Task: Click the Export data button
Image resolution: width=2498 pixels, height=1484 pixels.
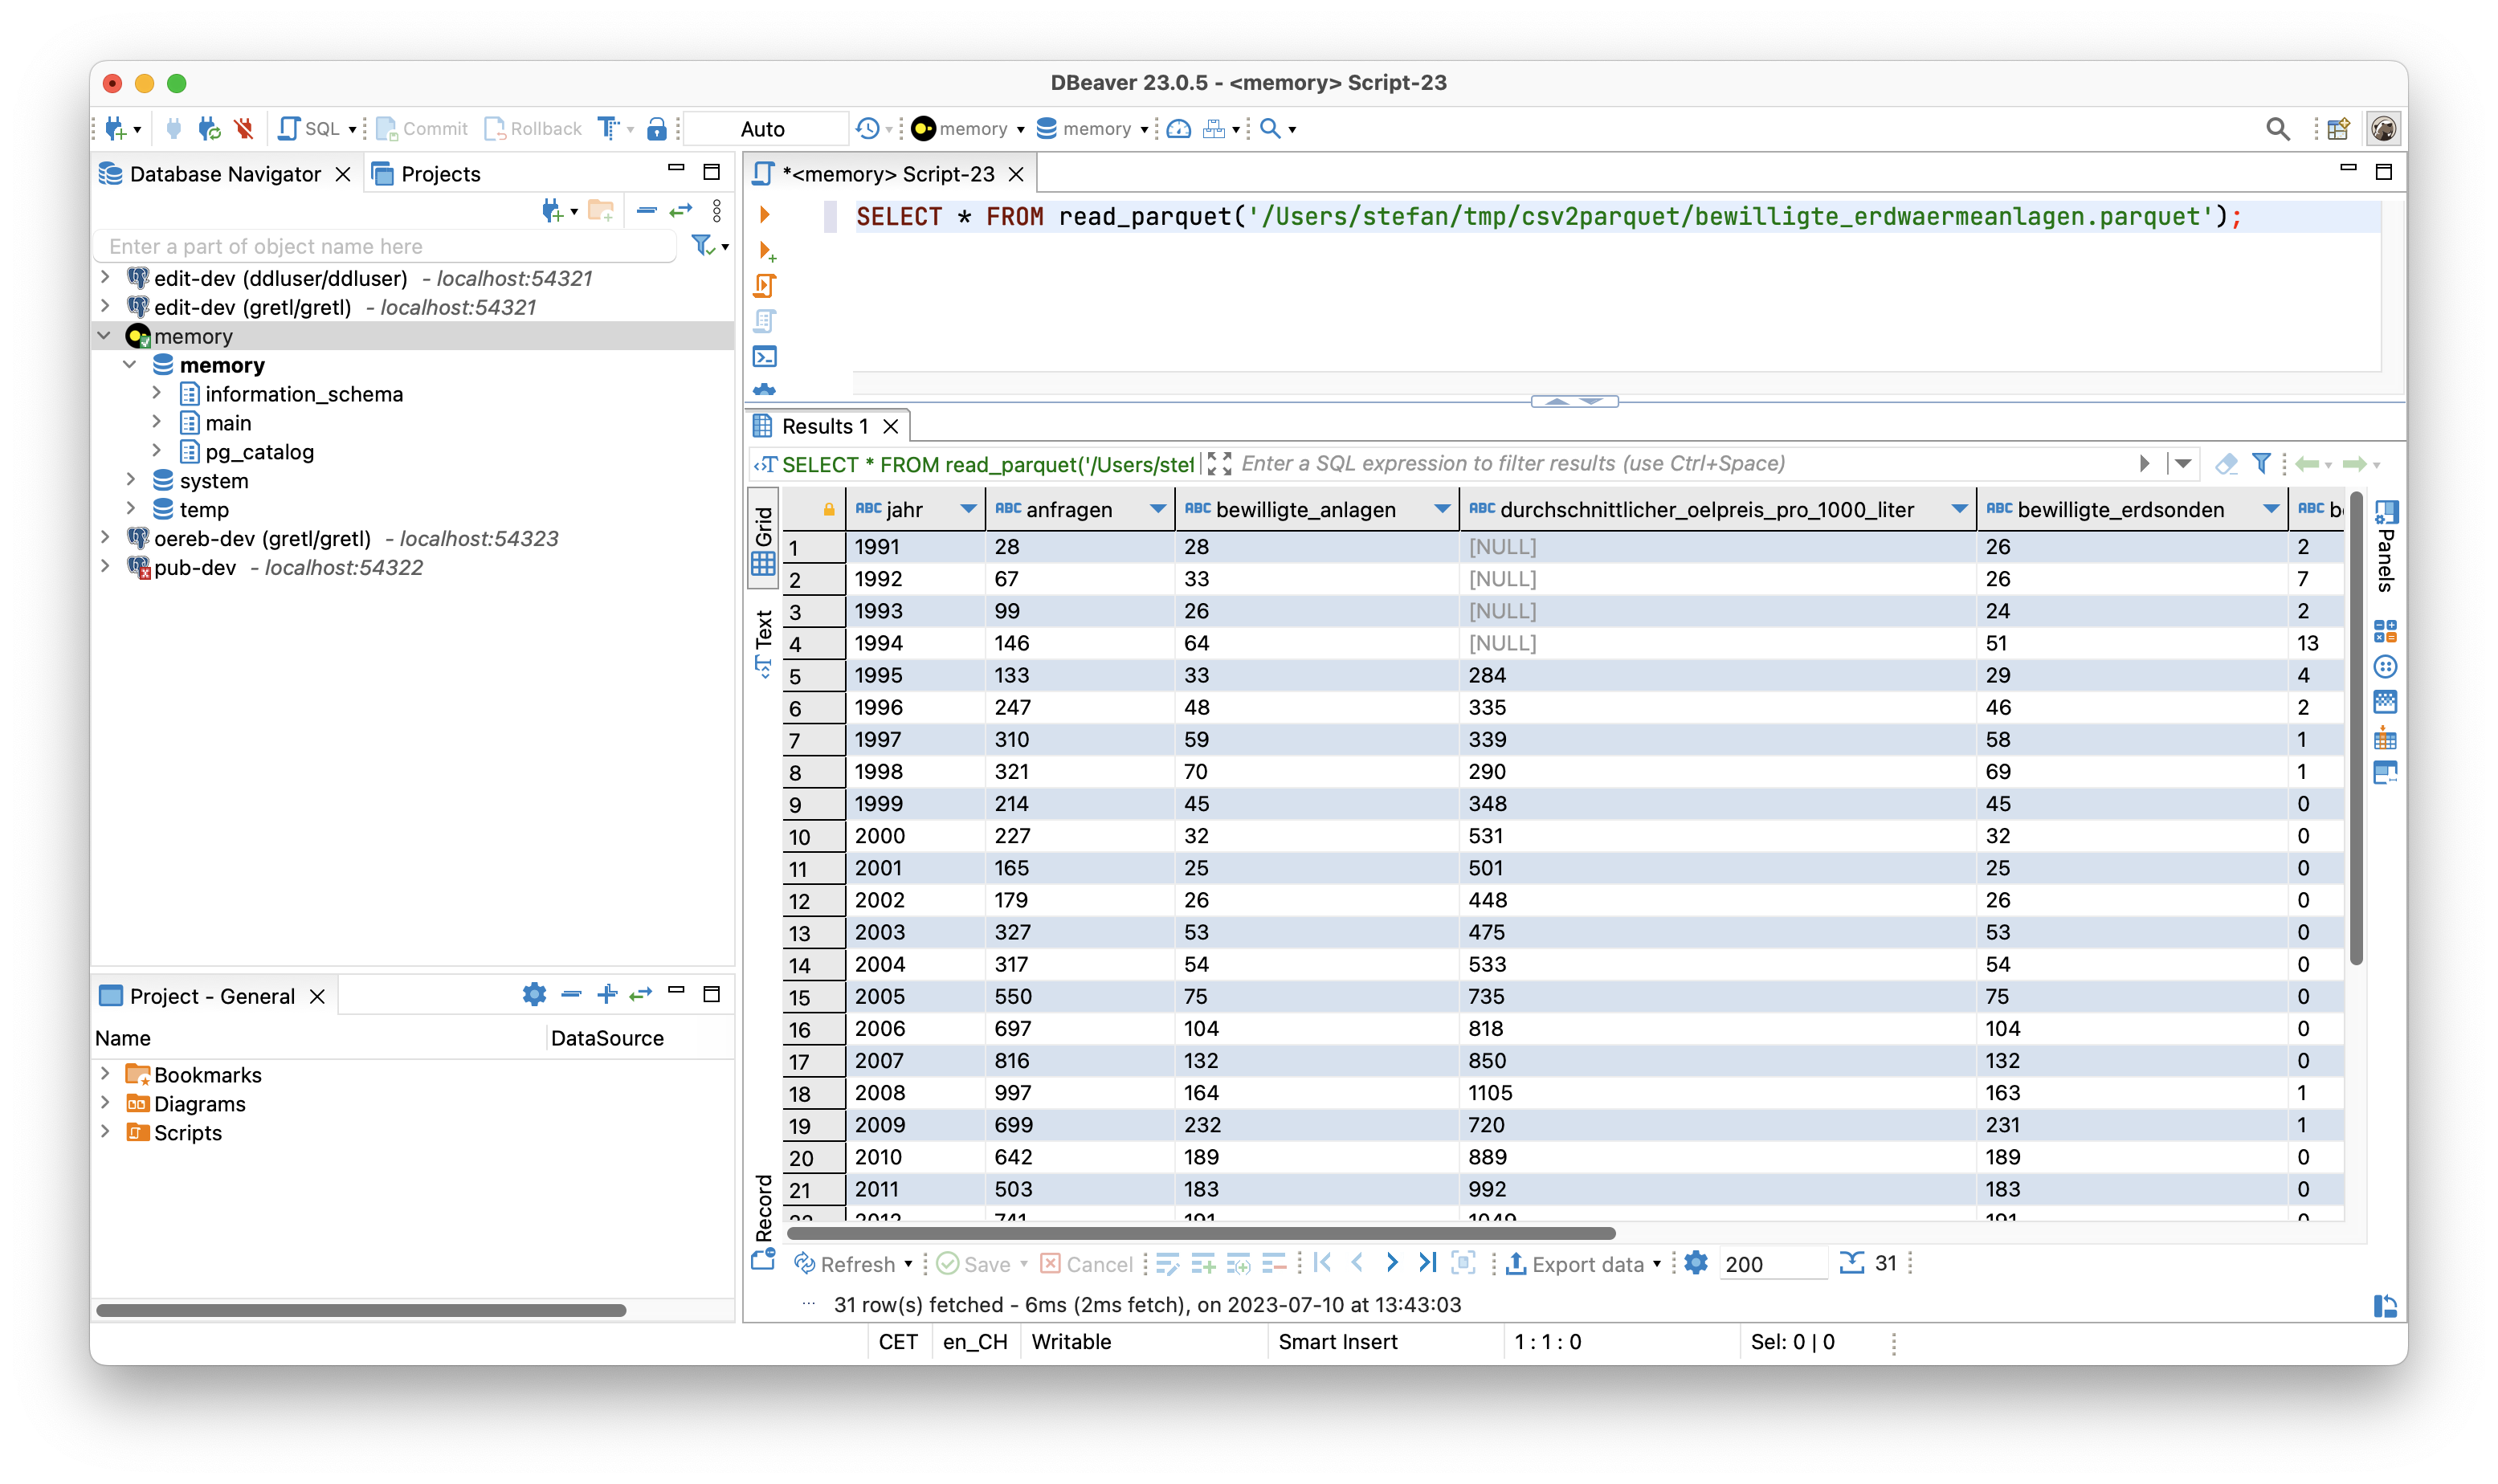Action: click(x=1575, y=1264)
